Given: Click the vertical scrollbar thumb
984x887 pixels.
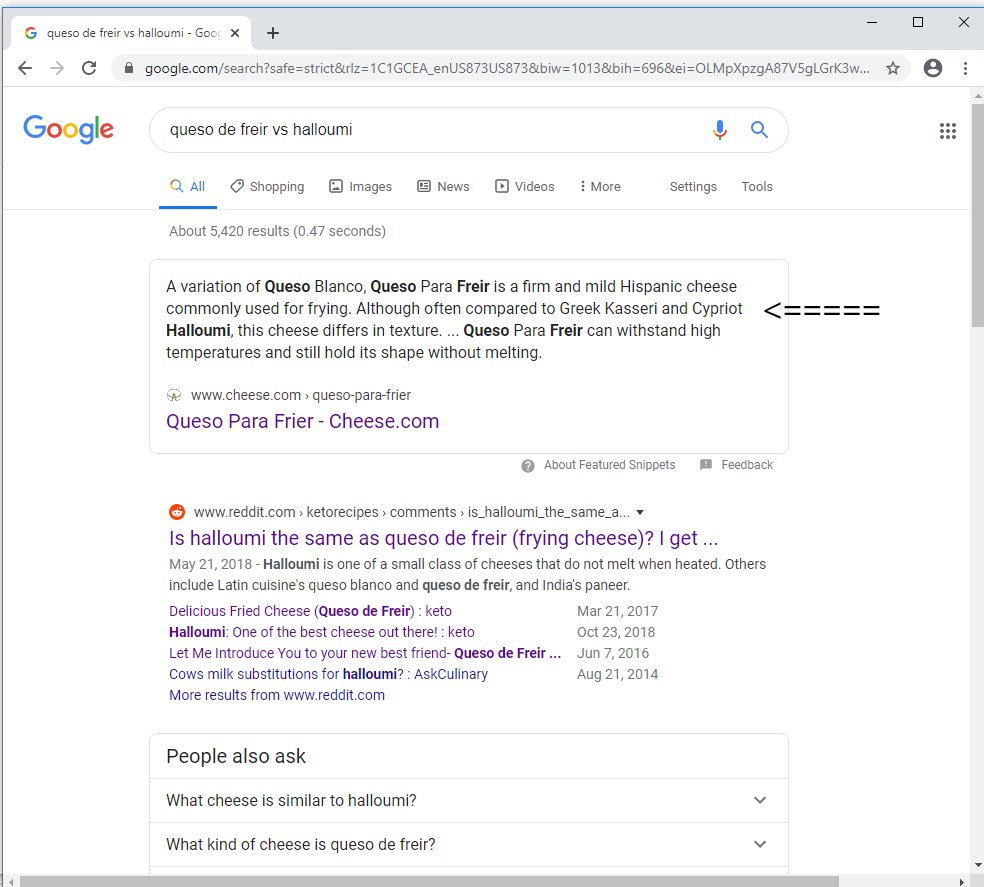Looking at the screenshot, I should click(x=978, y=215).
